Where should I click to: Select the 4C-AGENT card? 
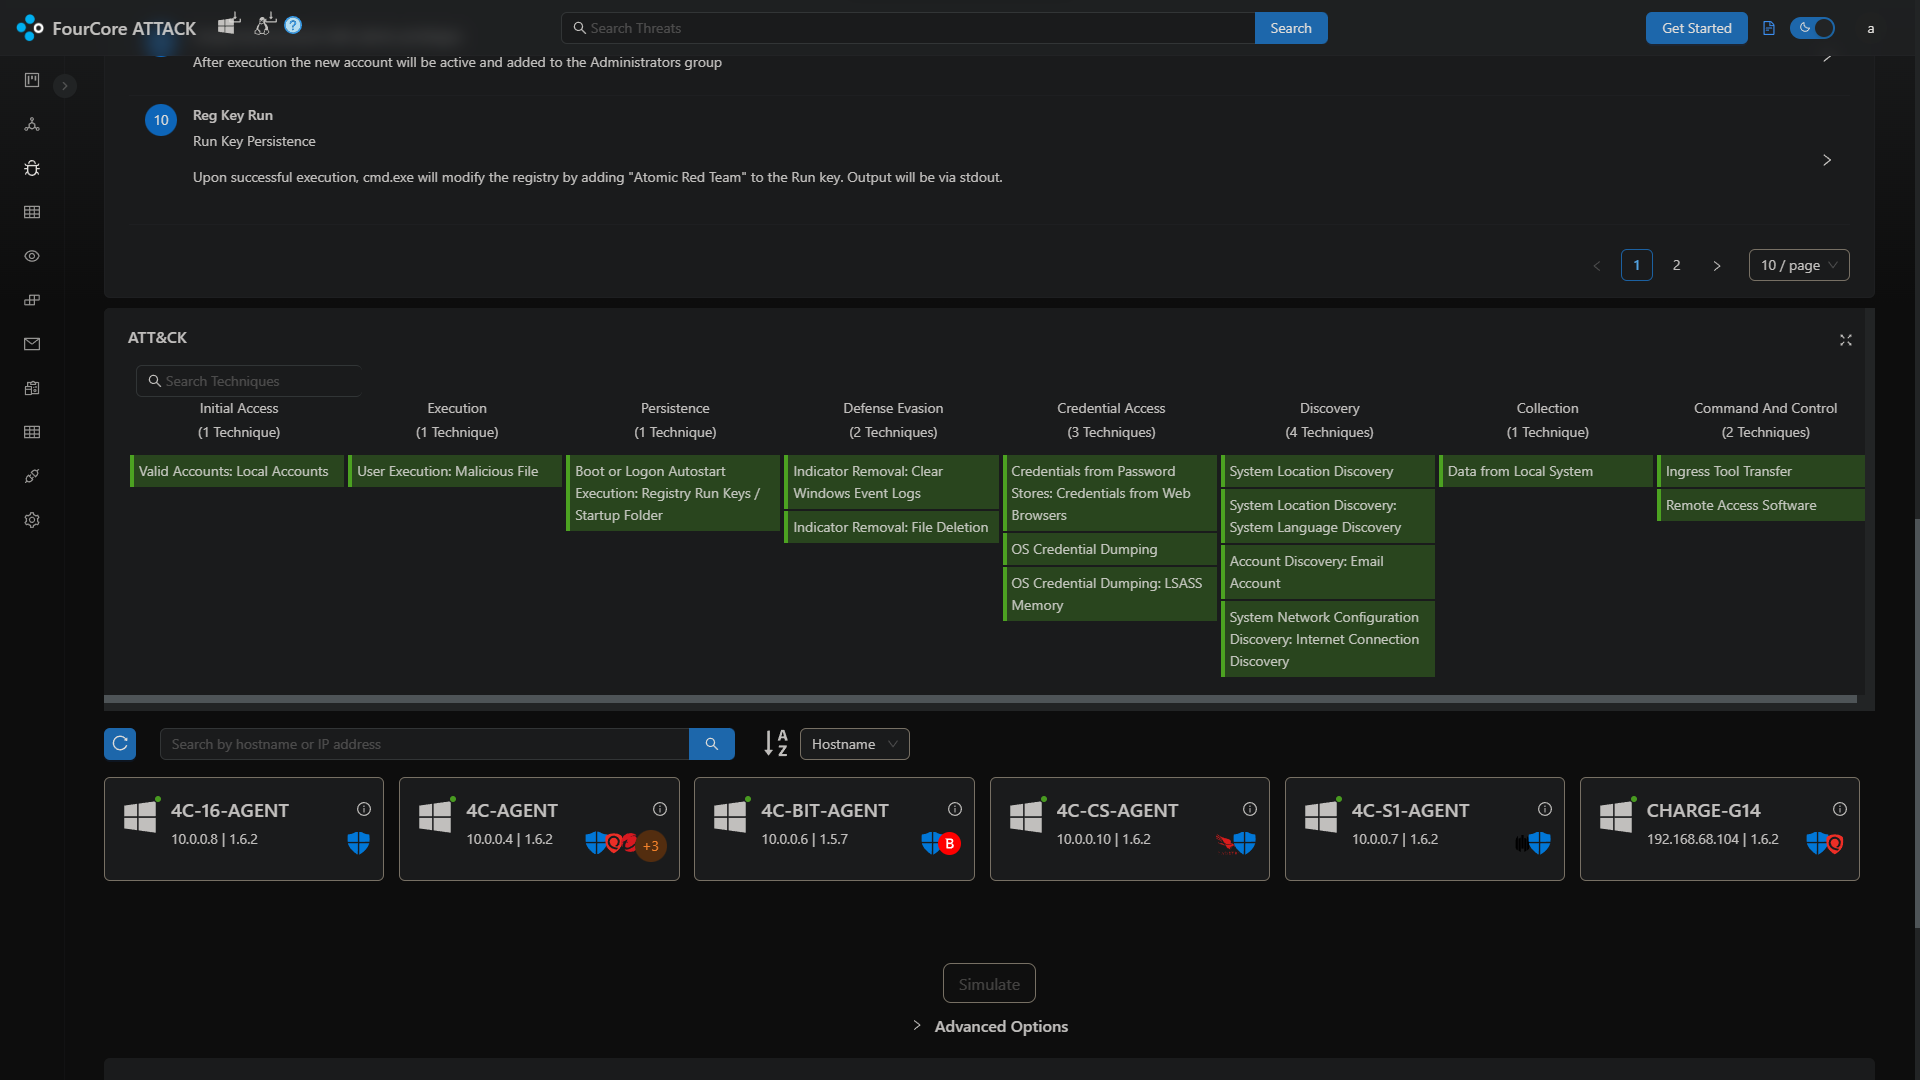[x=539, y=829]
